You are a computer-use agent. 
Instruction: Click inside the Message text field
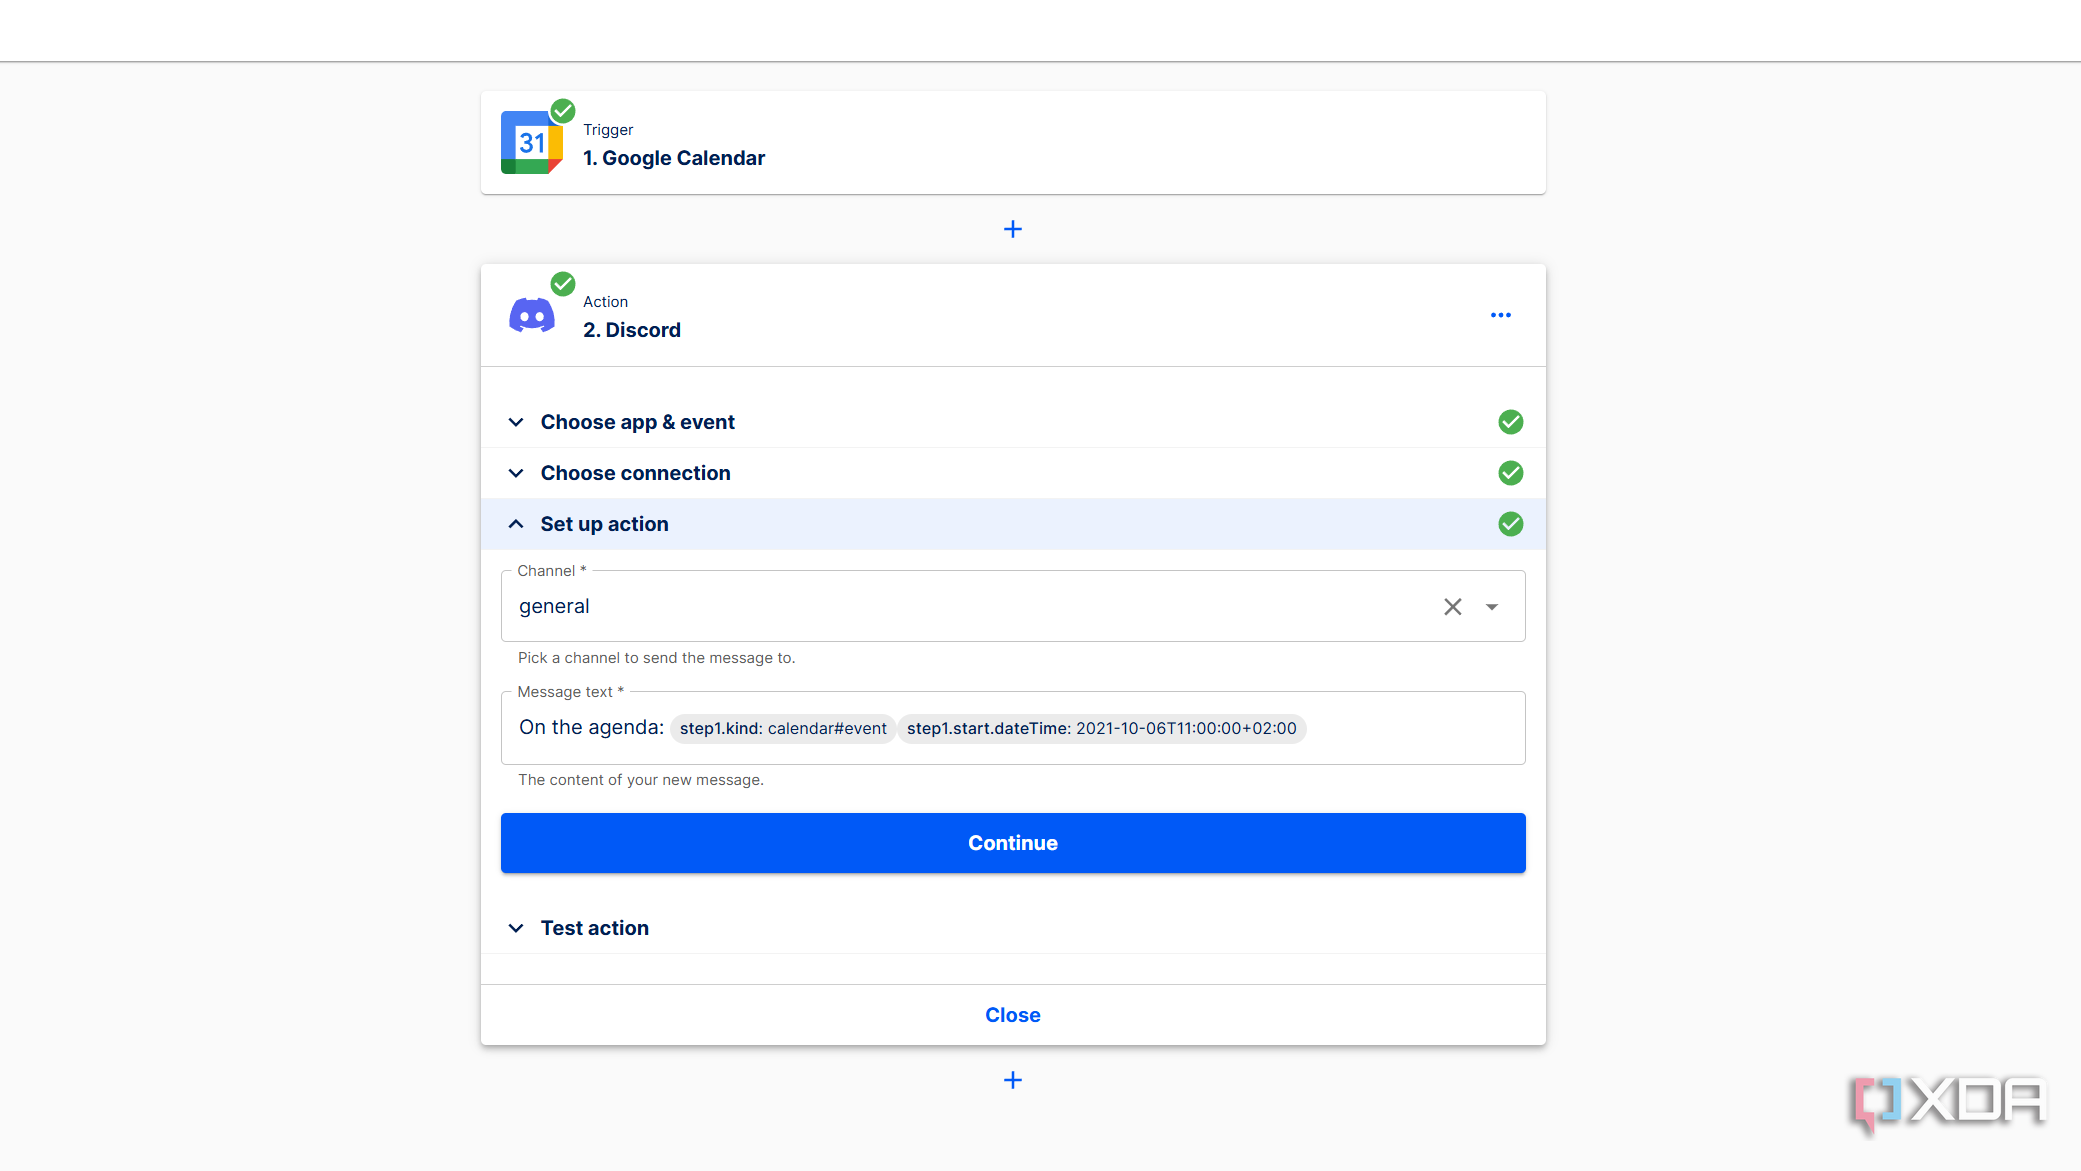(1013, 728)
